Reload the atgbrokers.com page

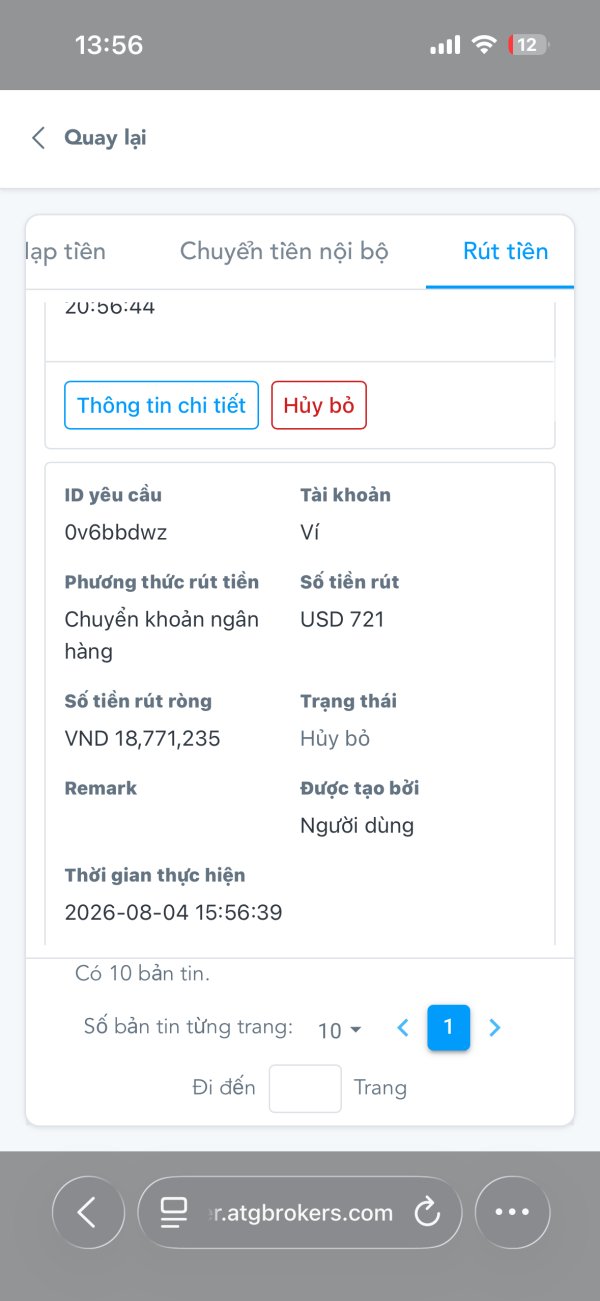pos(427,1213)
